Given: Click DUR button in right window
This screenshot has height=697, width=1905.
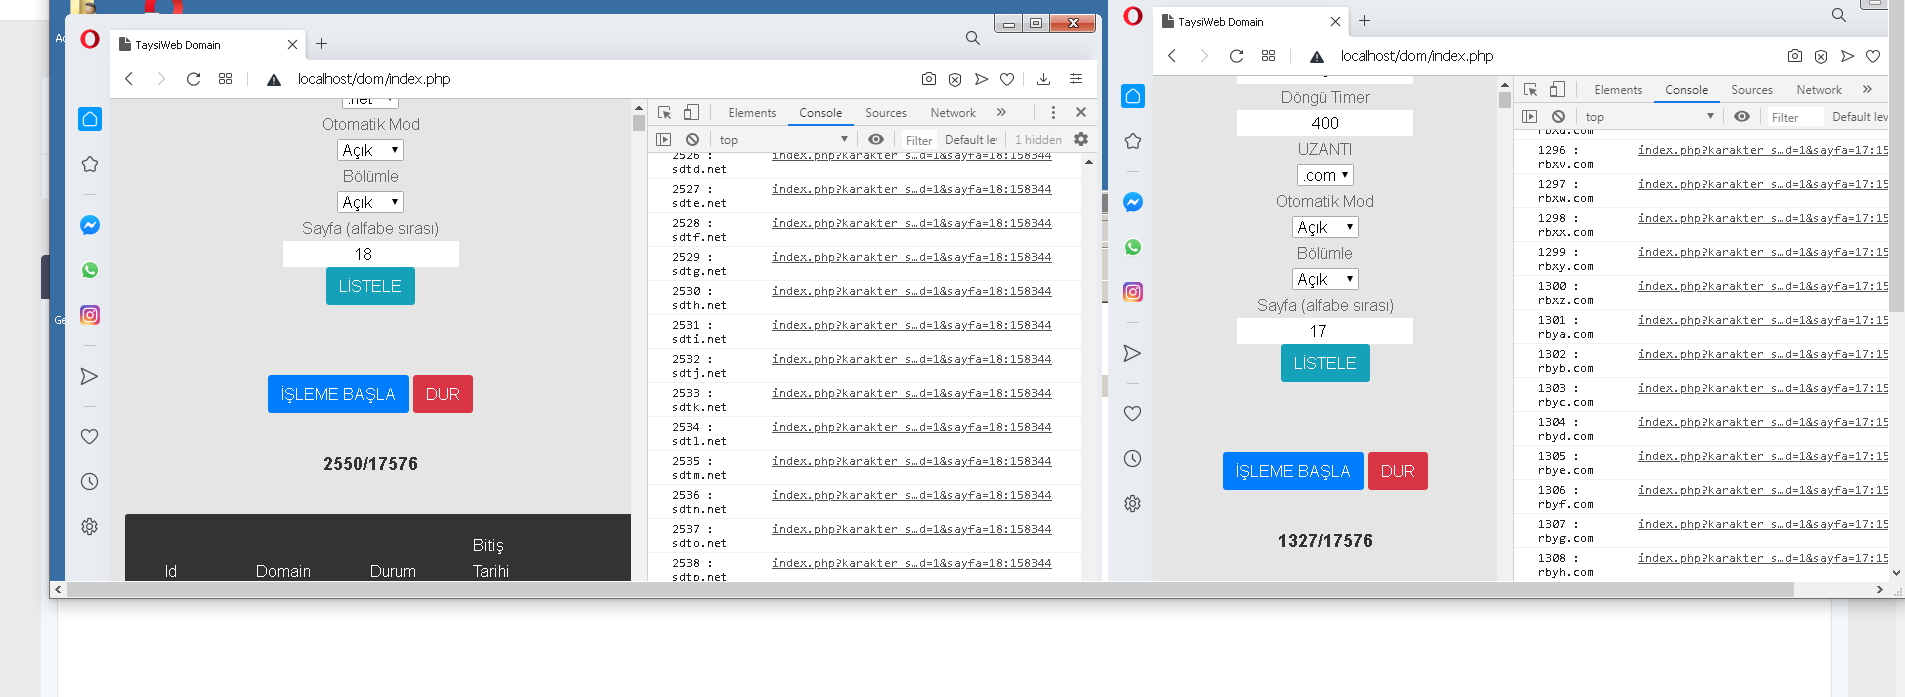Looking at the screenshot, I should point(1398,471).
